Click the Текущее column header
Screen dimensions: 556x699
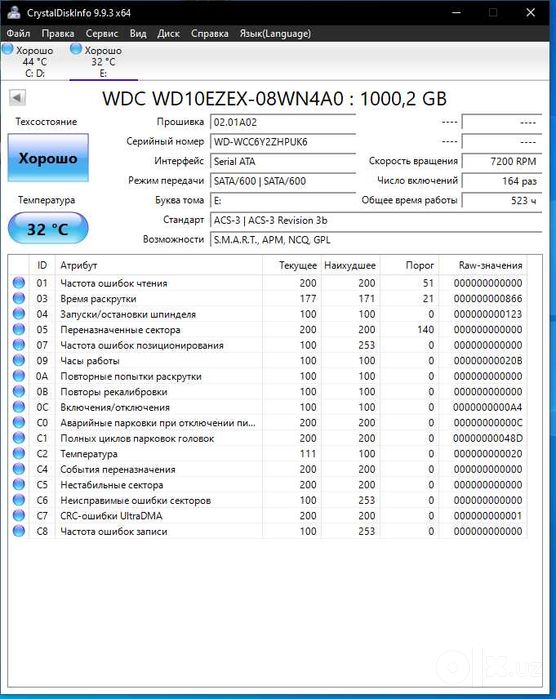[291, 265]
